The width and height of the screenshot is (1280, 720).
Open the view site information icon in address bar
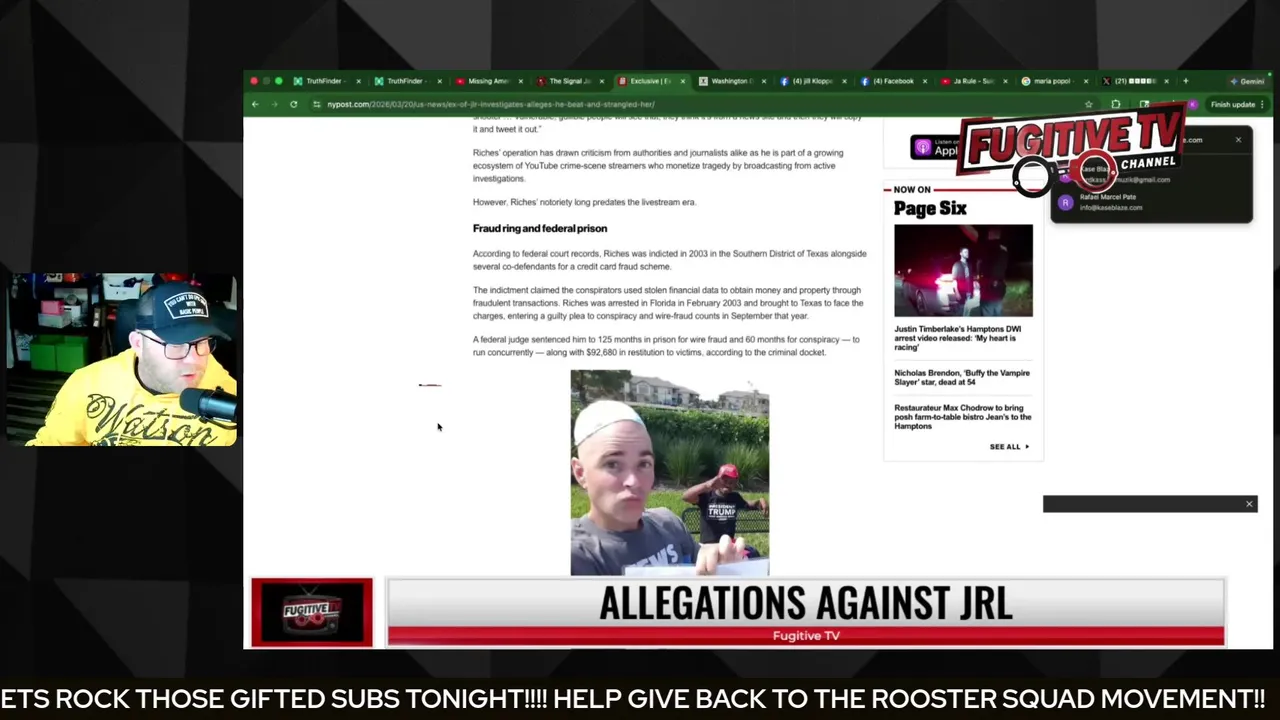point(317,104)
